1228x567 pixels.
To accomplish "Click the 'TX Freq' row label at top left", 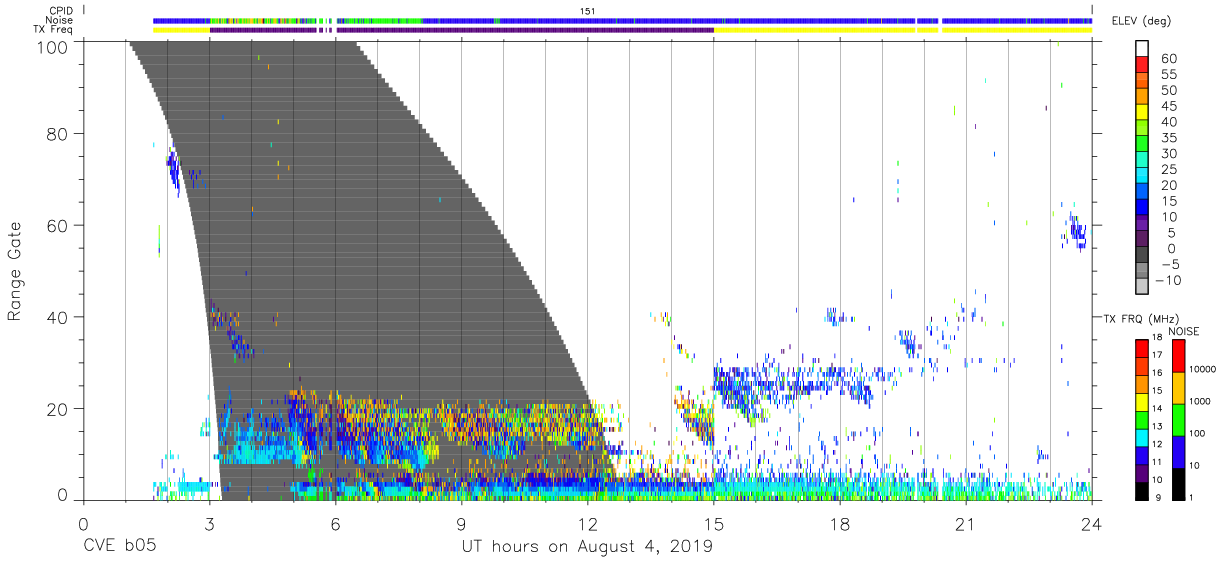I will (x=53, y=30).
